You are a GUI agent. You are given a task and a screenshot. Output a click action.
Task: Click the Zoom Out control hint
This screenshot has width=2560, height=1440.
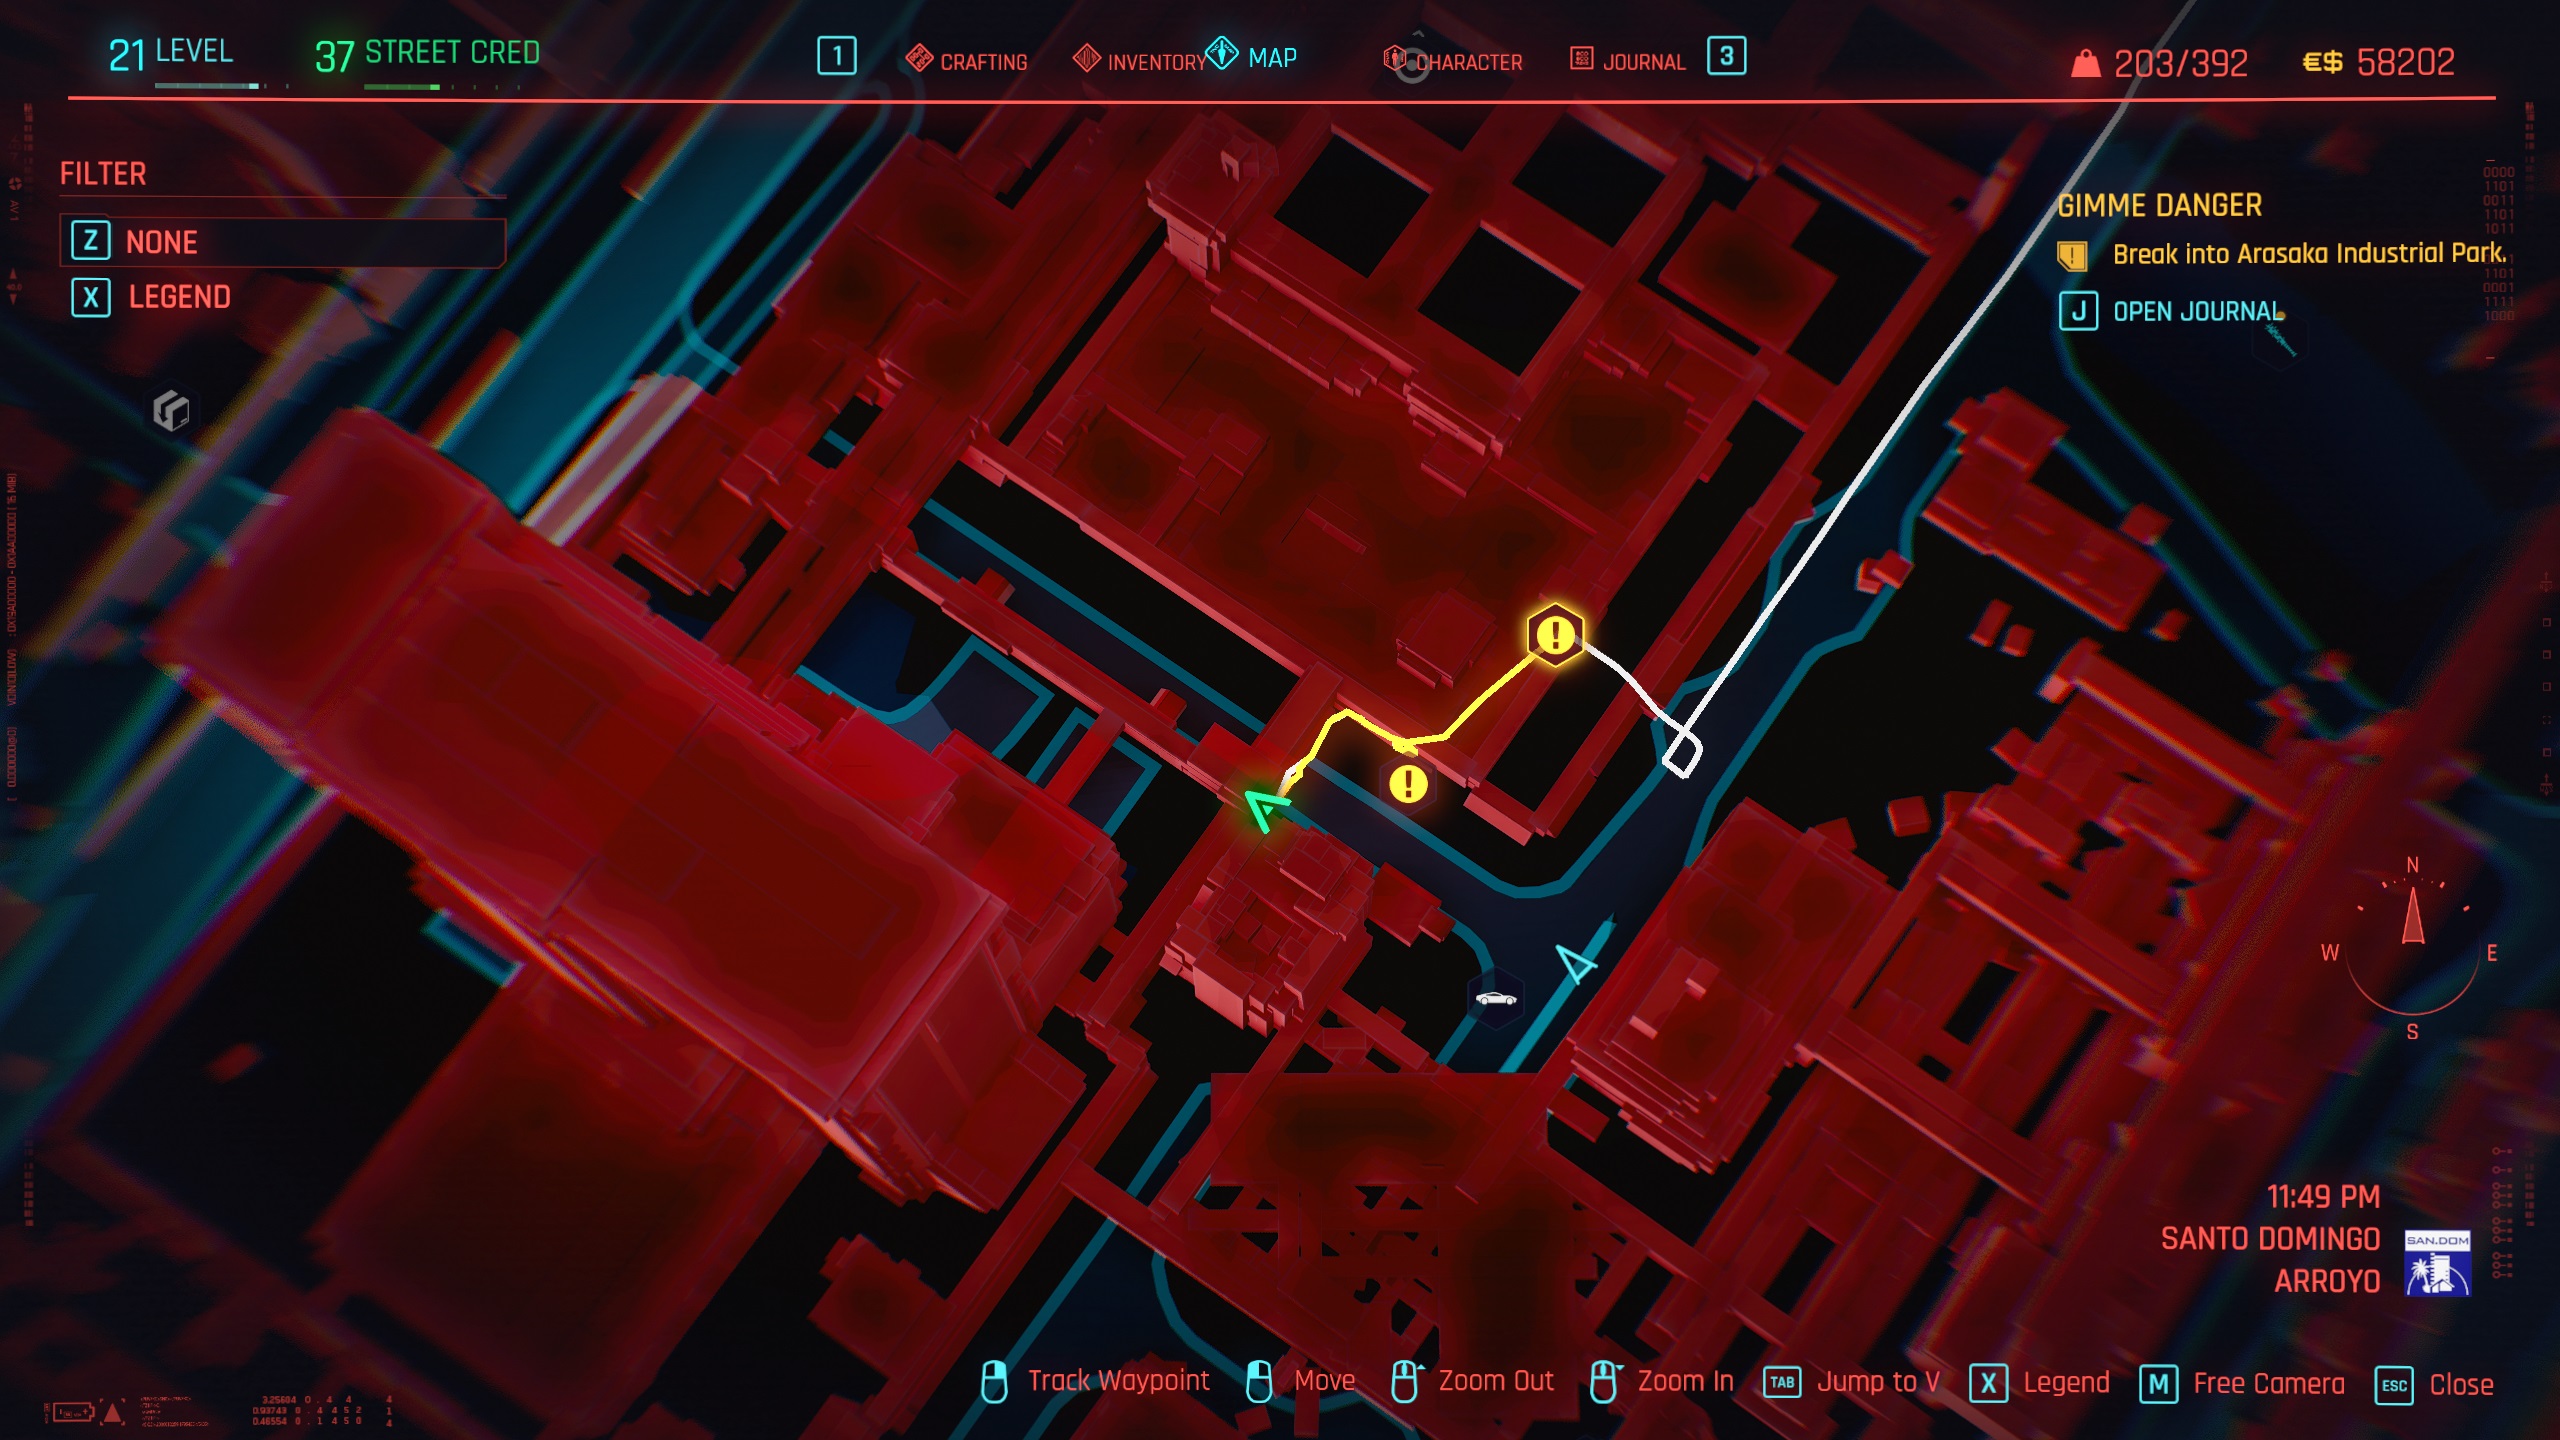1496,1381
